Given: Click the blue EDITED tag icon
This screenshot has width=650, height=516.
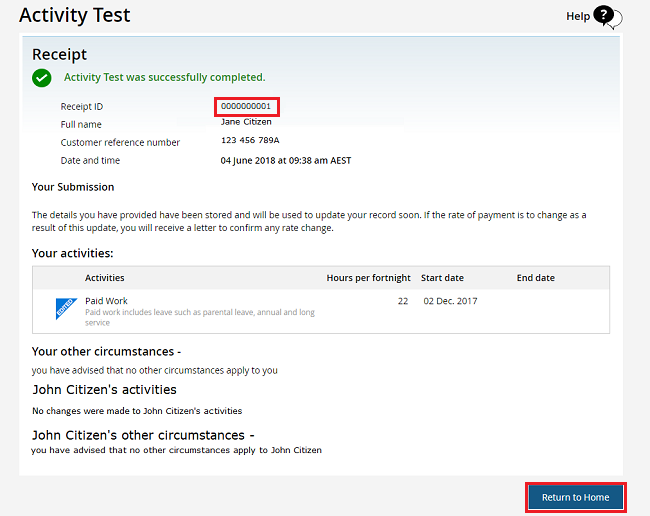Looking at the screenshot, I should pos(66,309).
